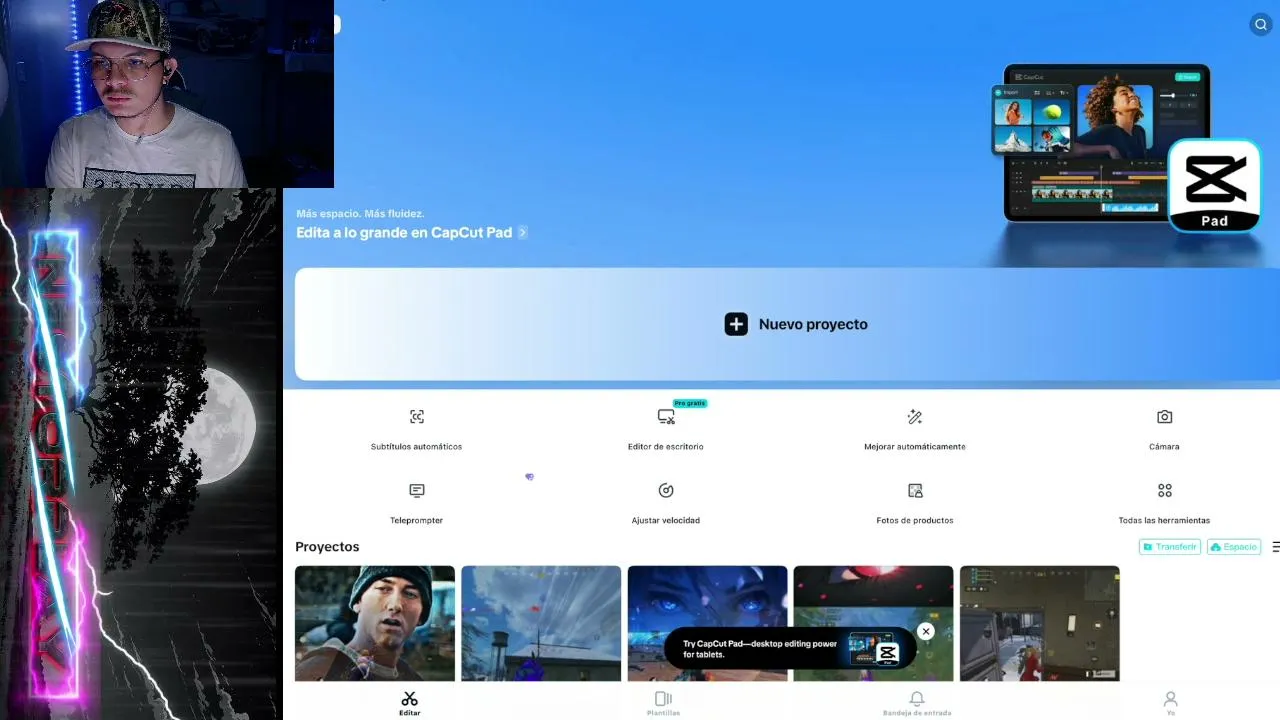Open the Subtítulos automáticos tool
Viewport: 1280px width, 720px height.
(x=416, y=430)
